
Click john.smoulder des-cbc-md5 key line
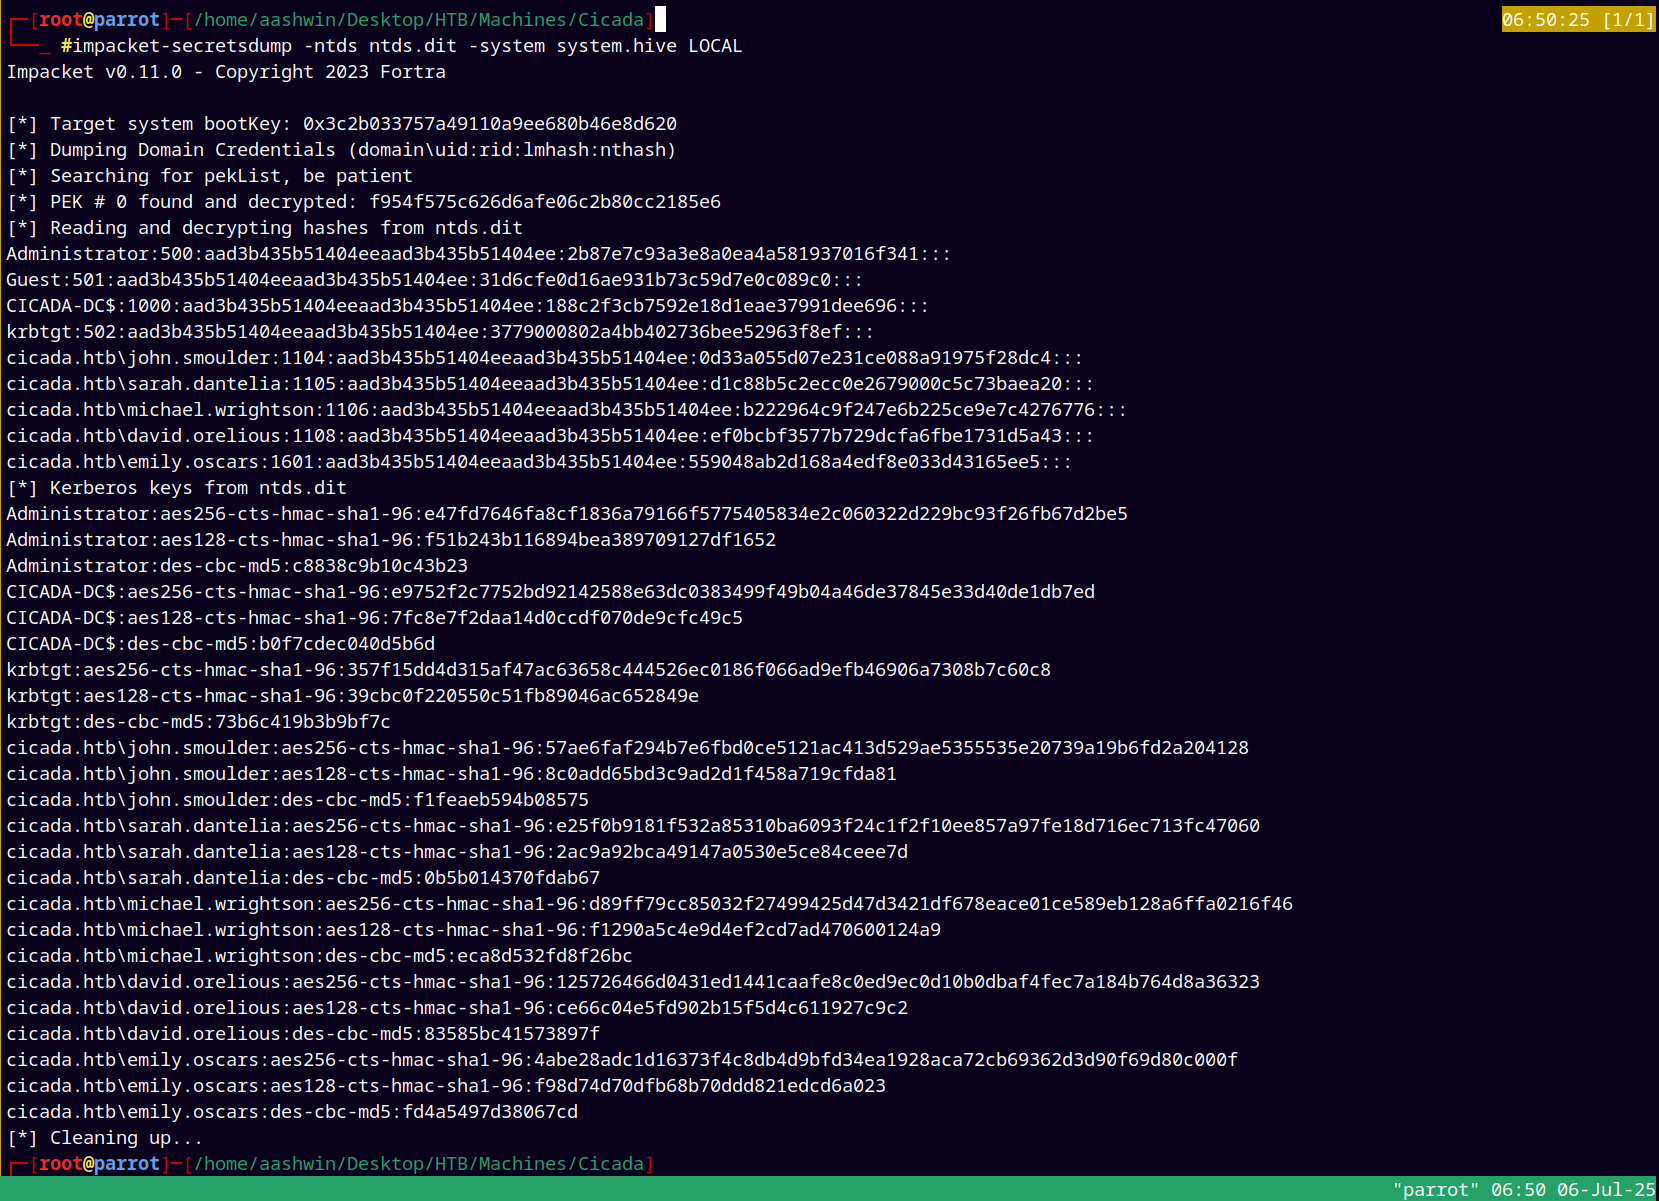point(298,800)
